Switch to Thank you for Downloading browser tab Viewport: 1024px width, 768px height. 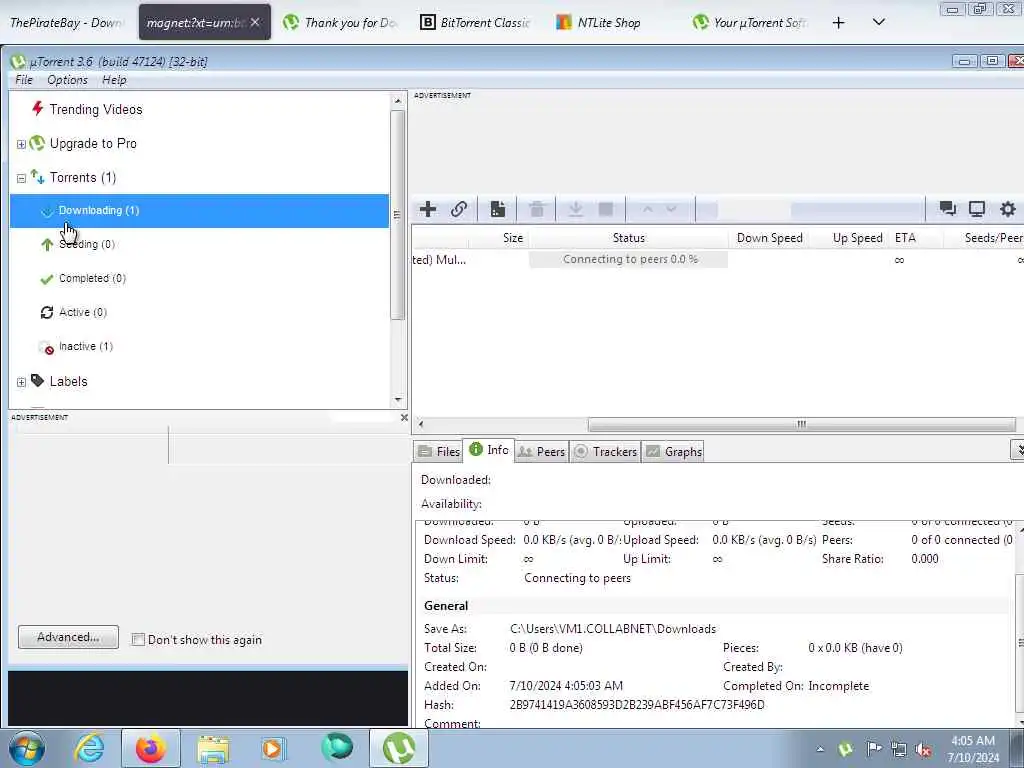click(x=340, y=22)
